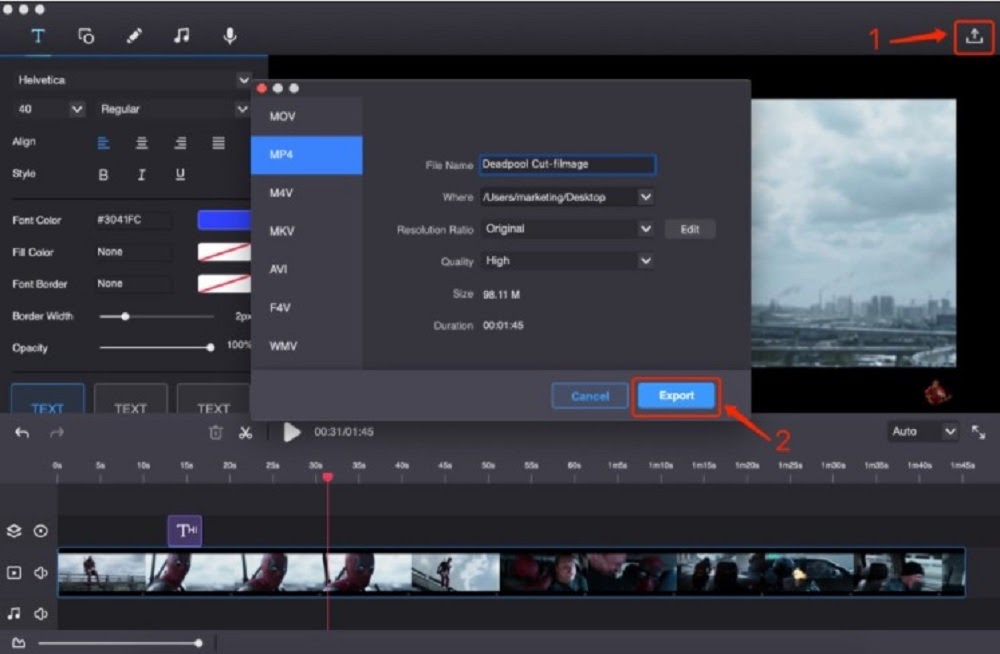
Task: Open the shapes tool in the top toolbar
Action: tap(86, 36)
